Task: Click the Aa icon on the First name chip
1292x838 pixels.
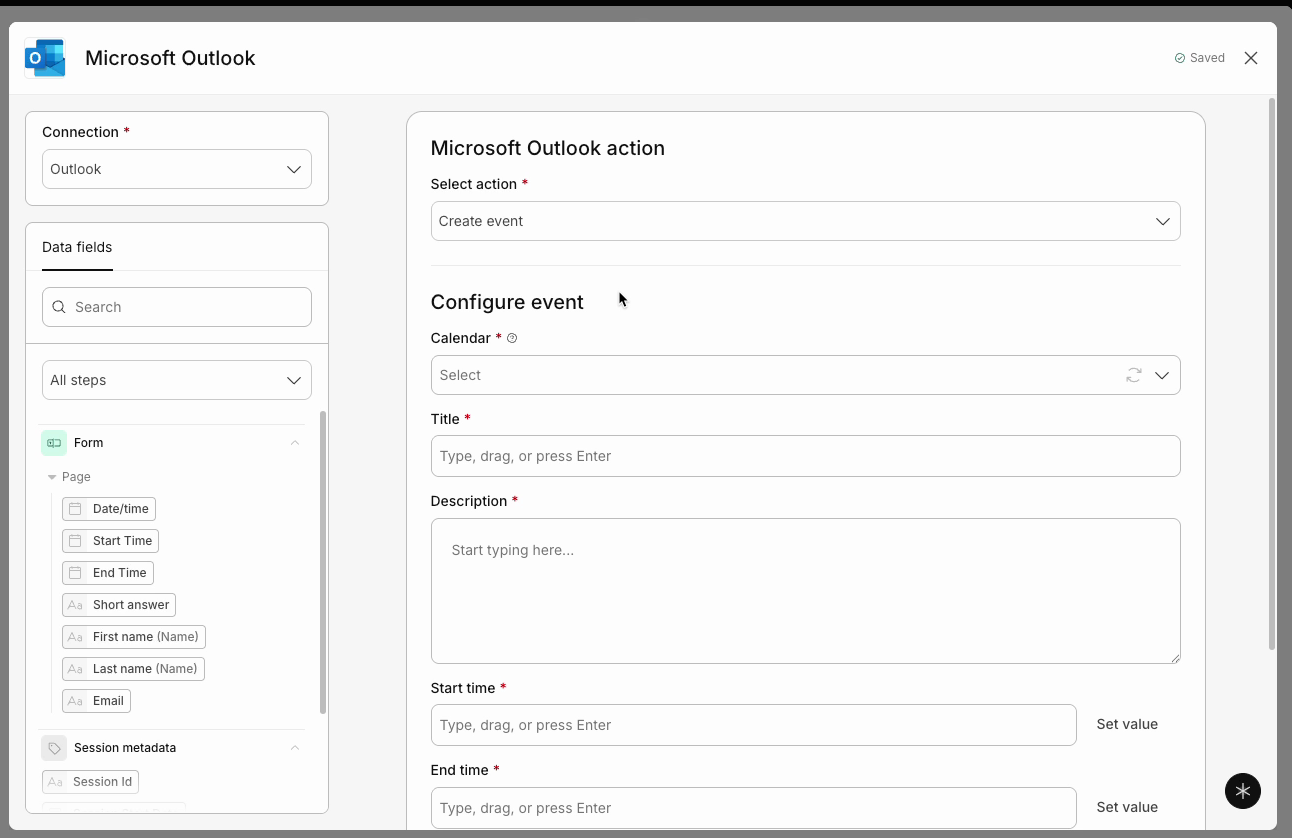Action: [75, 637]
